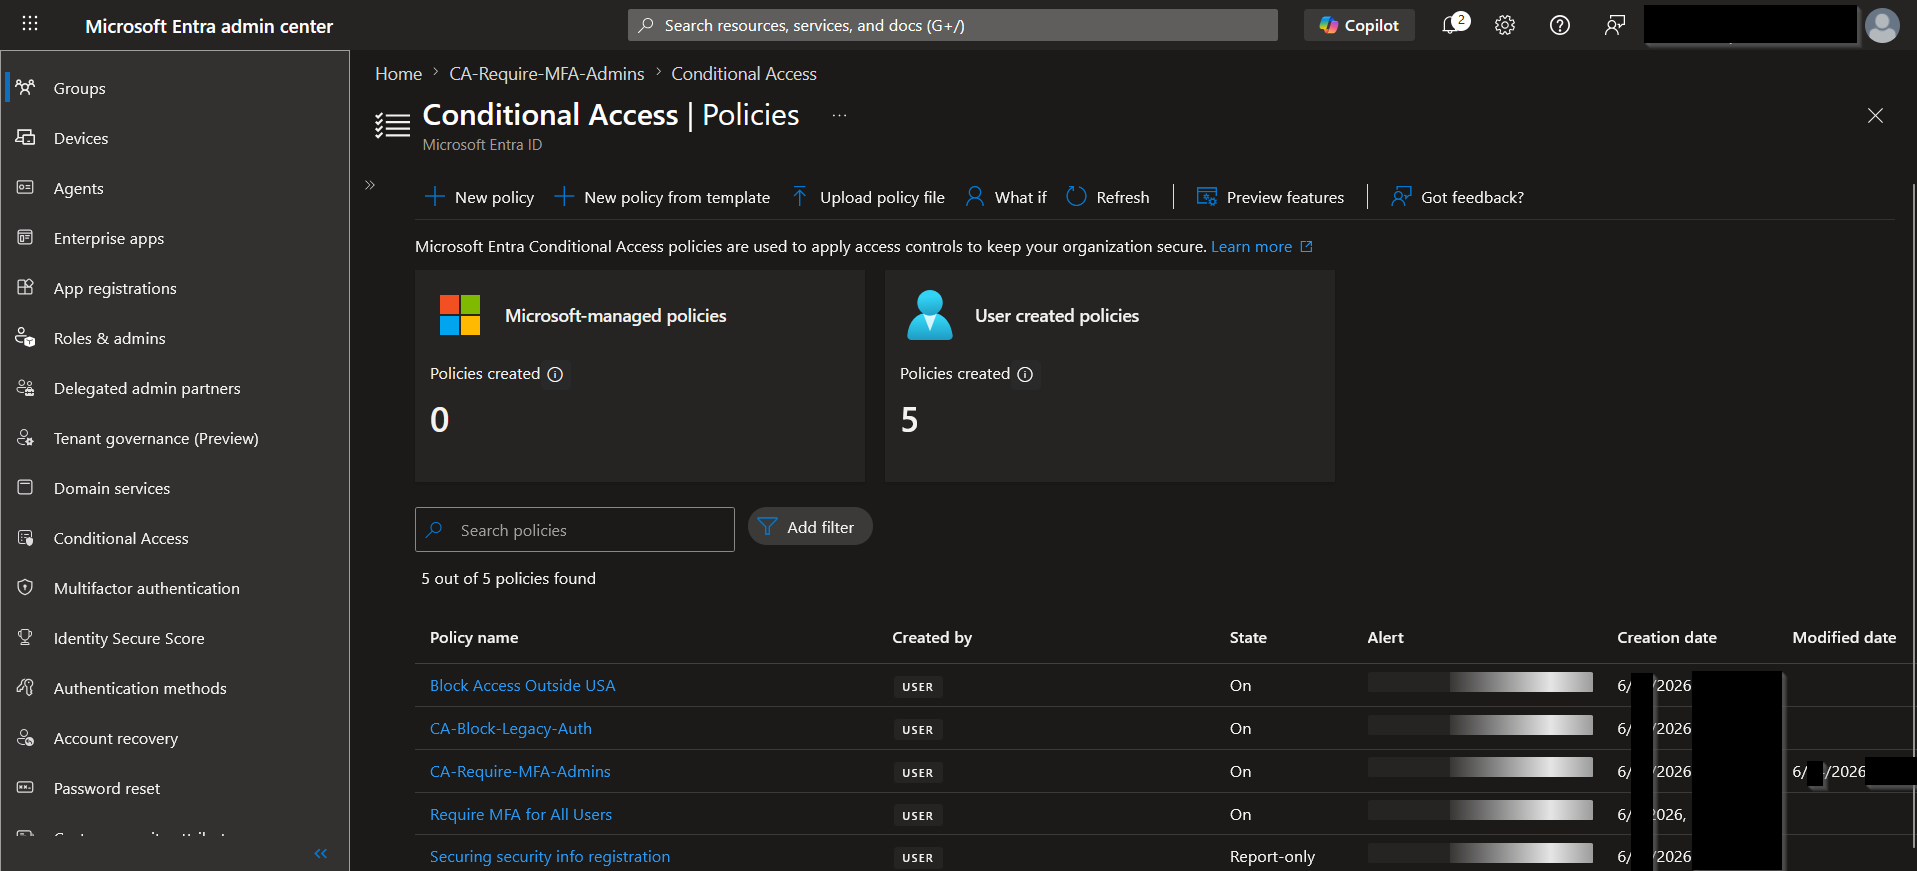This screenshot has height=871, width=1917.
Task: Select Roles & admins in sidebar
Action: [110, 338]
